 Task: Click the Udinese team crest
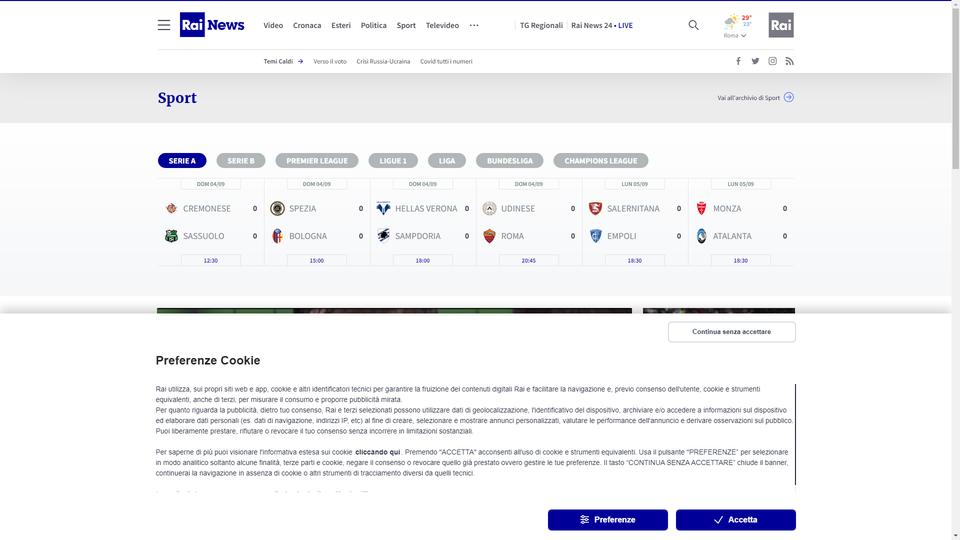point(489,208)
